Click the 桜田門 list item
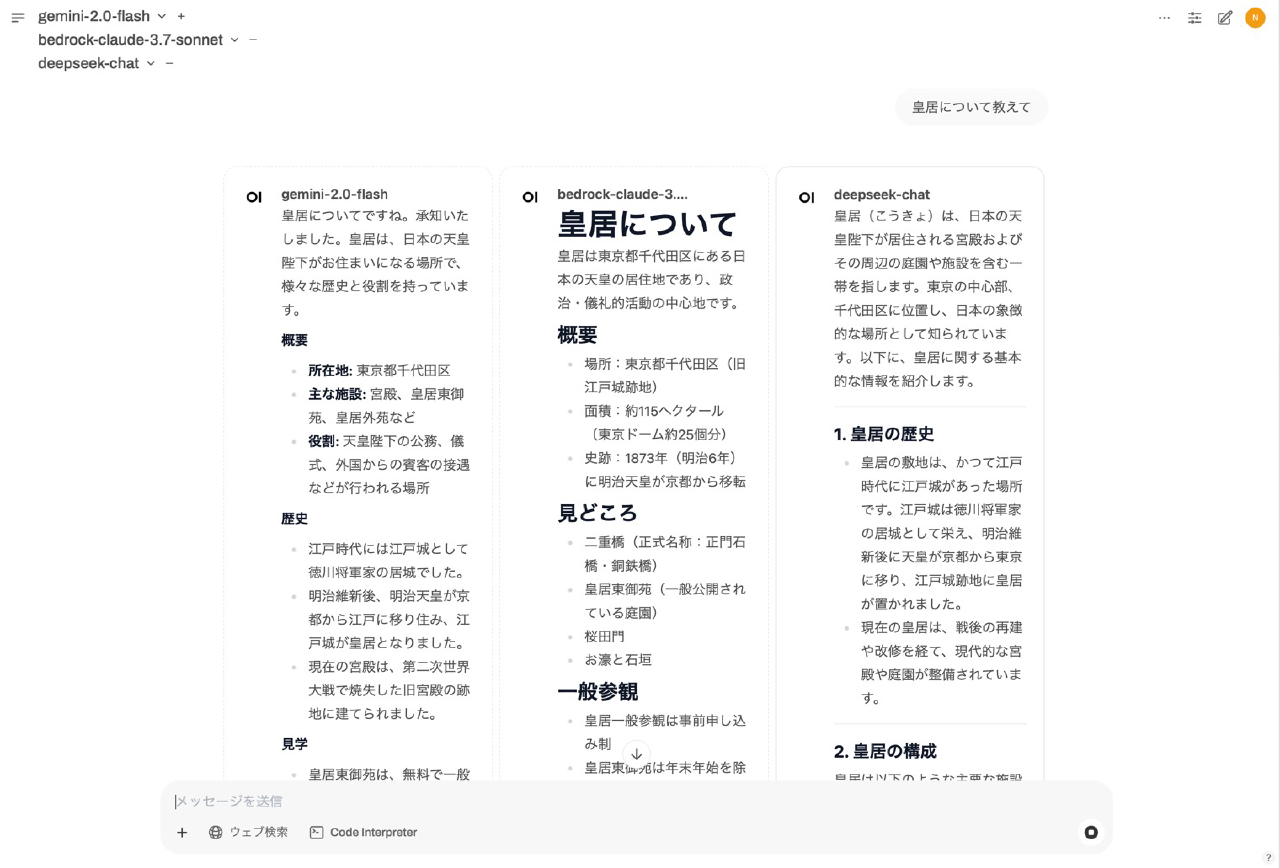The image size is (1280, 868). pos(604,636)
